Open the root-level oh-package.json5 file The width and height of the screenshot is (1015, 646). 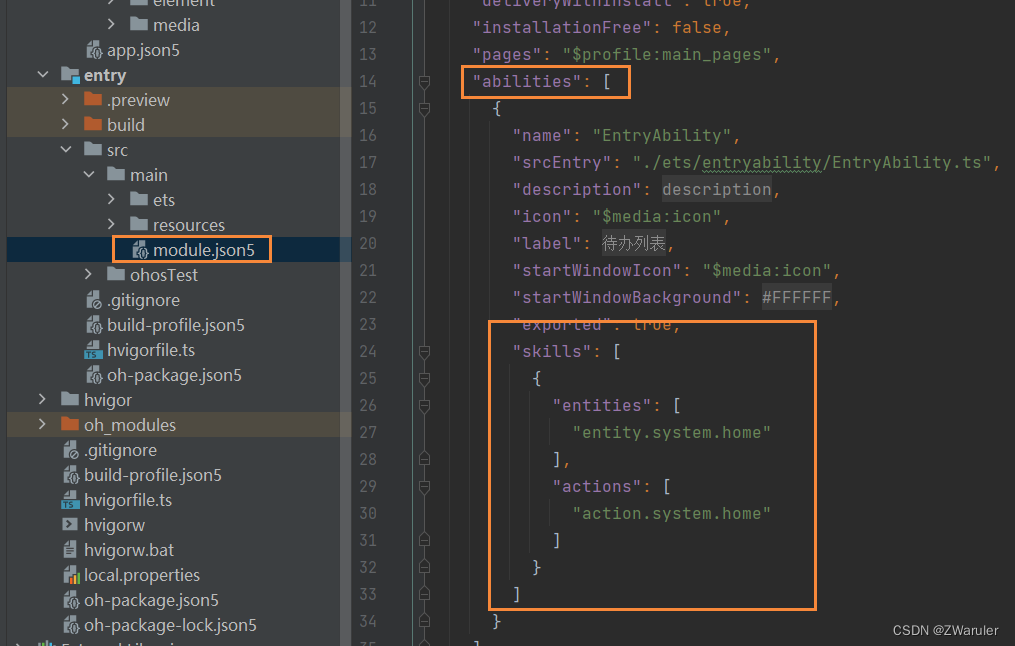(151, 600)
